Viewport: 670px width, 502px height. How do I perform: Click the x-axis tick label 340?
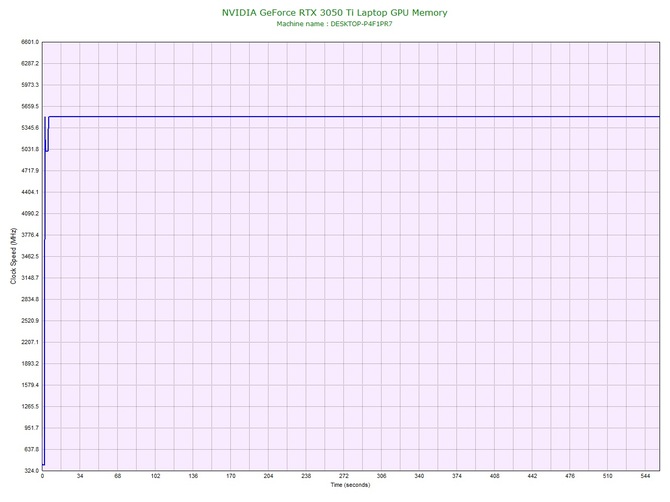[x=419, y=476]
